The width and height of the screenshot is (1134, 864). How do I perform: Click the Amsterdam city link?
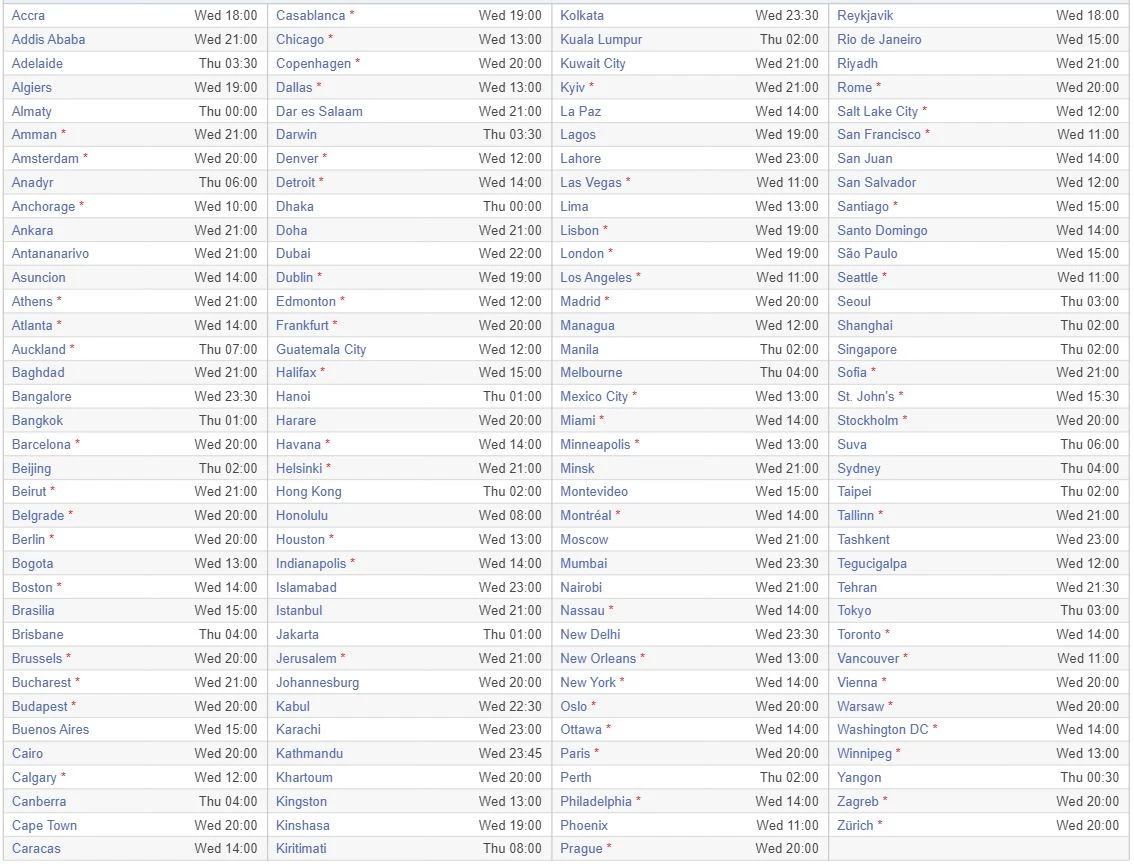45,158
